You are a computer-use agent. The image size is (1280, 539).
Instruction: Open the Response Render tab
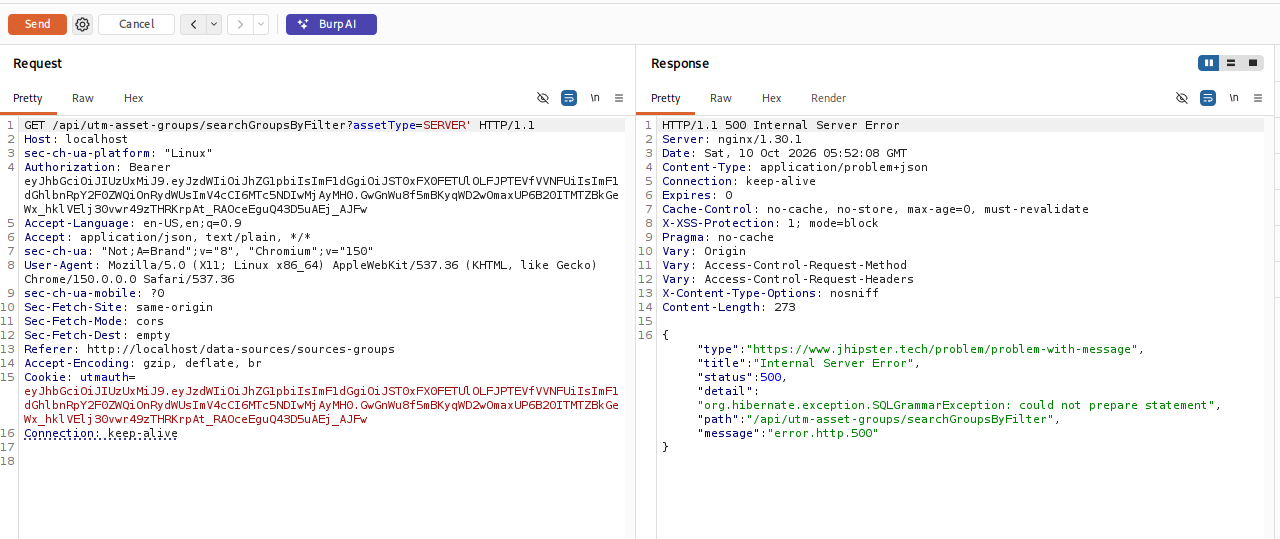(x=829, y=98)
